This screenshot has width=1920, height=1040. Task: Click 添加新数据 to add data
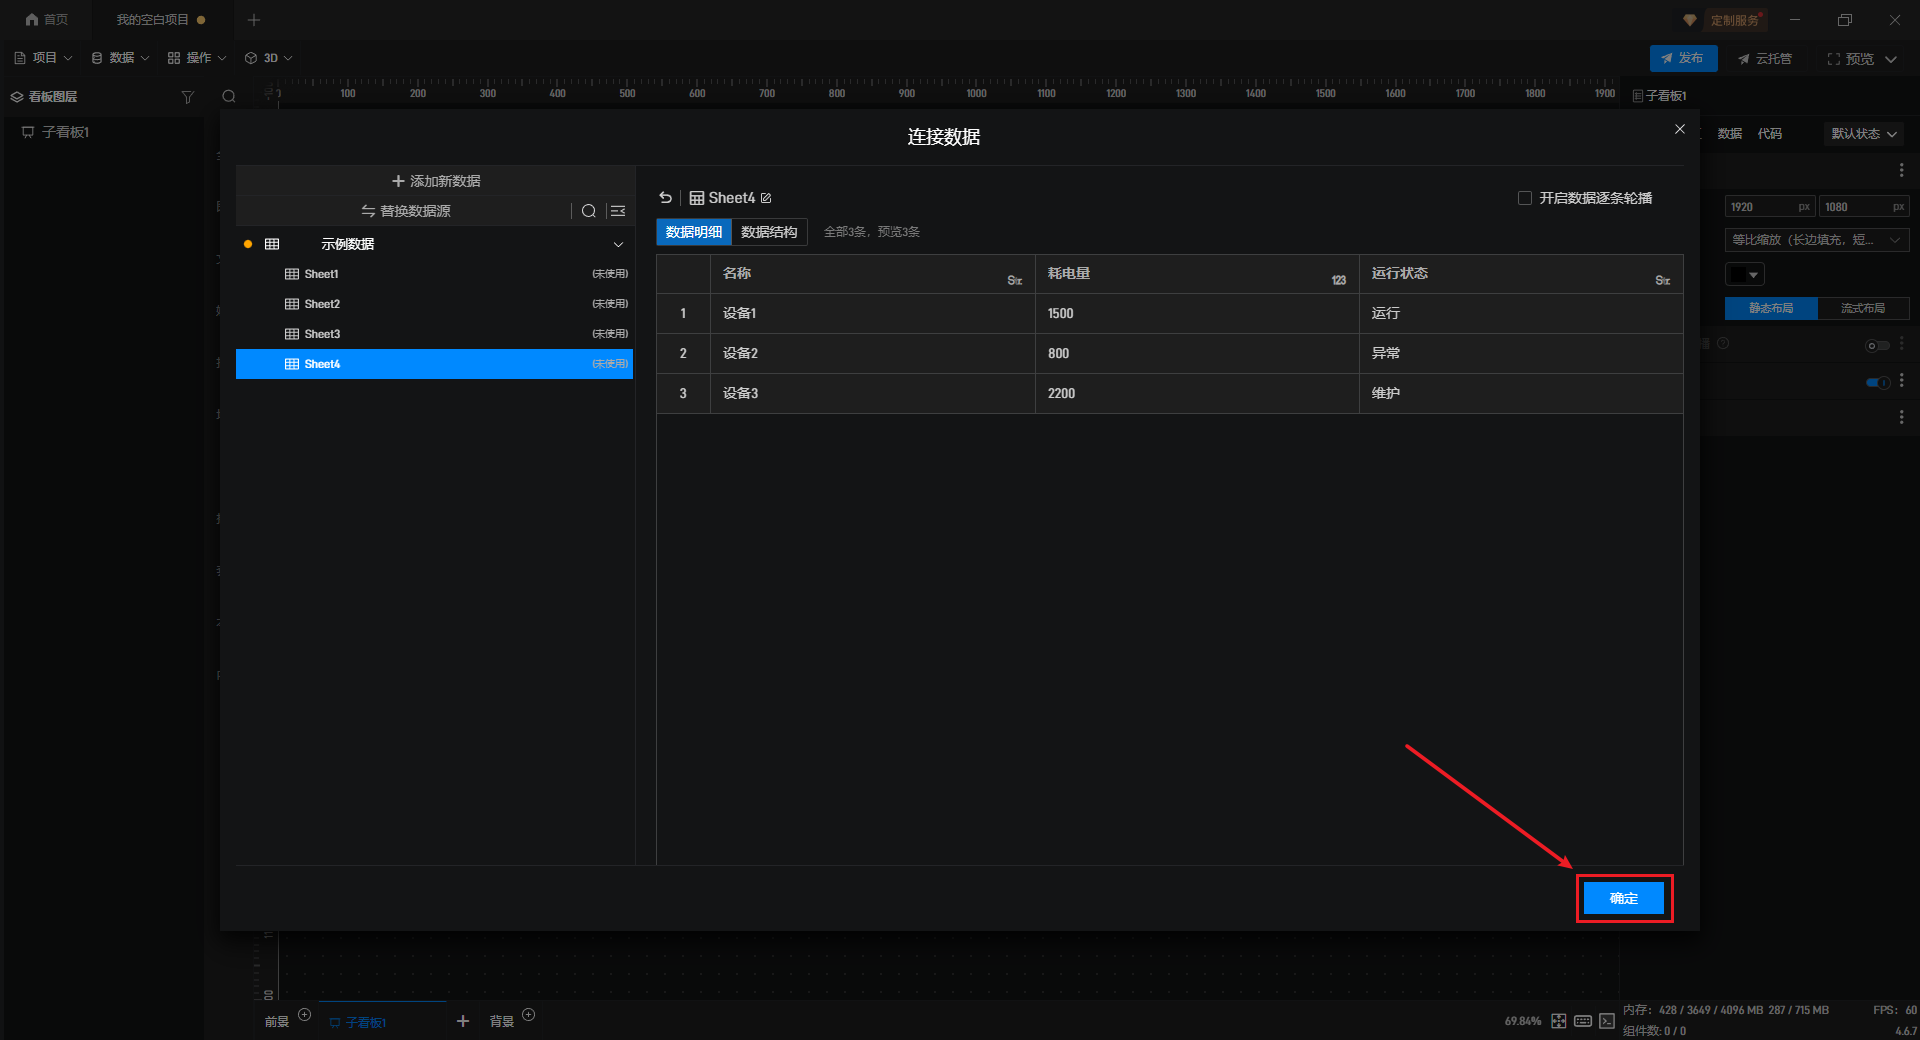click(x=436, y=181)
